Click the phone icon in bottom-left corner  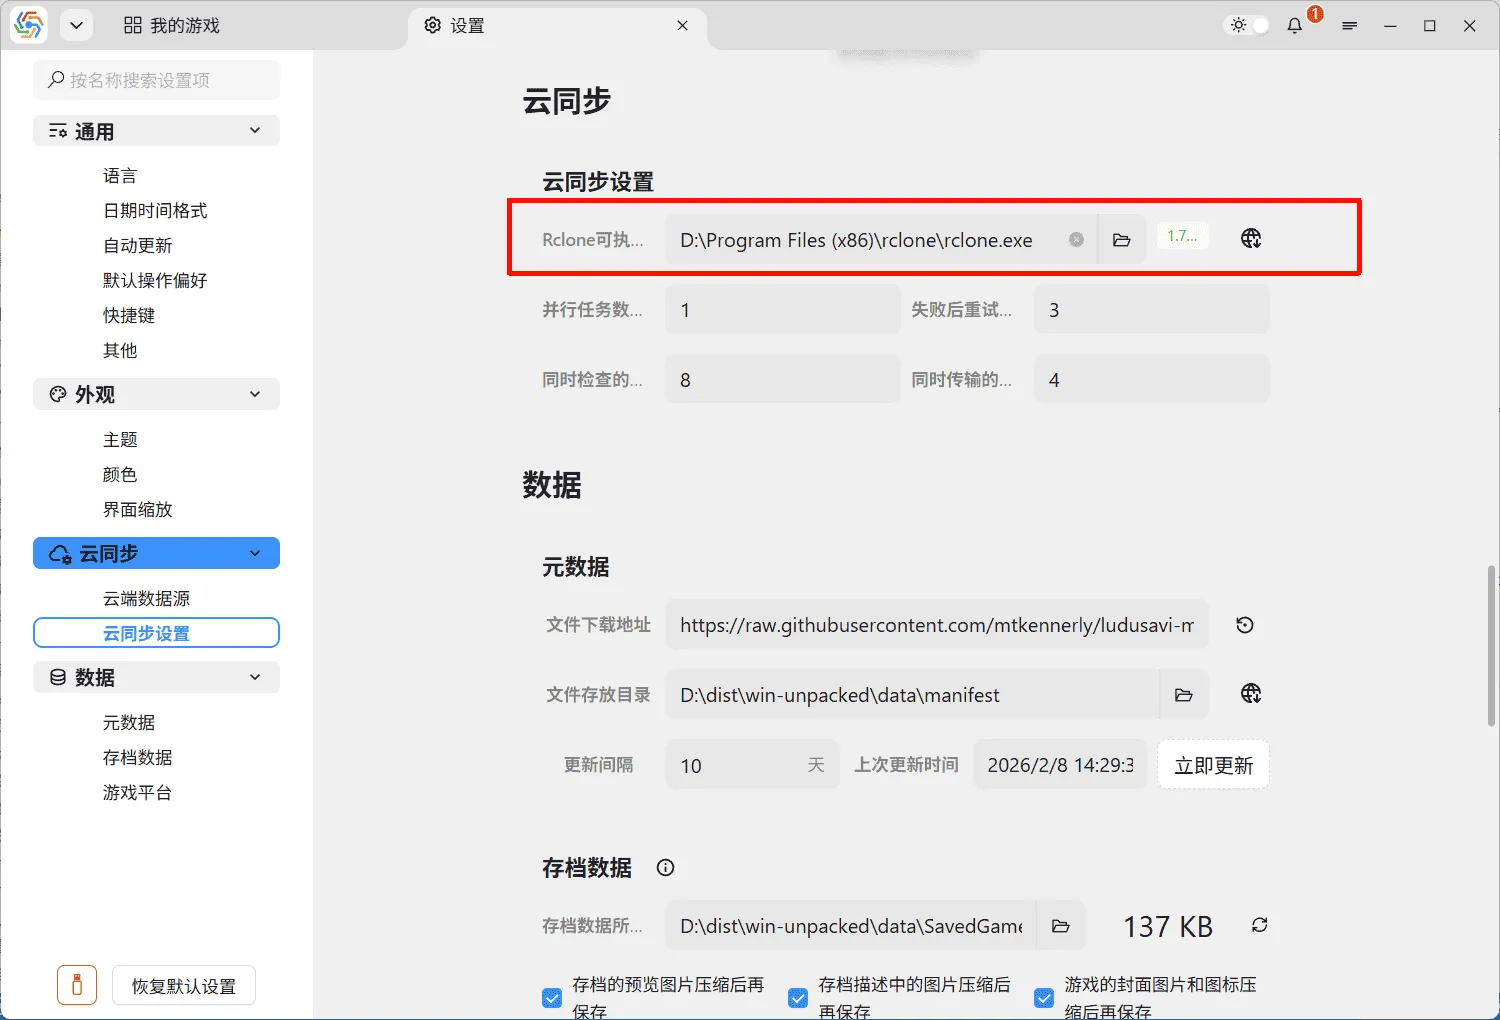pyautogui.click(x=77, y=984)
